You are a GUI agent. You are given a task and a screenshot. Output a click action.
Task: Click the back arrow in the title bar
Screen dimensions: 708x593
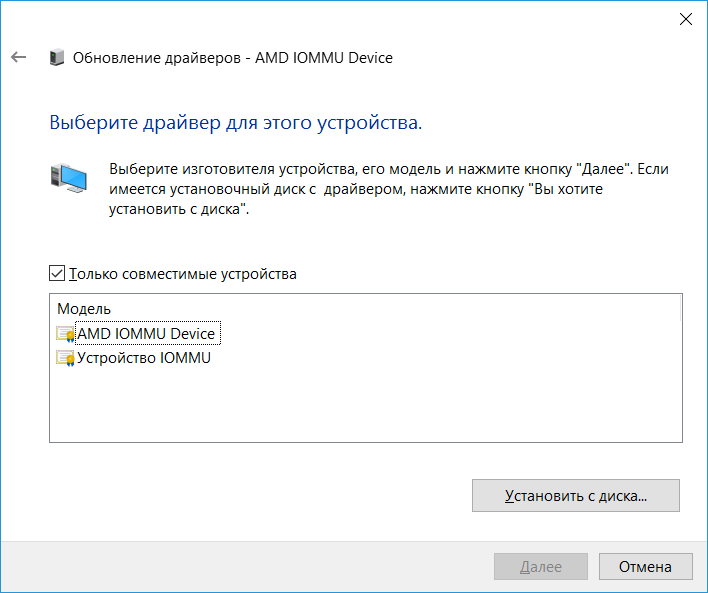pyautogui.click(x=18, y=58)
